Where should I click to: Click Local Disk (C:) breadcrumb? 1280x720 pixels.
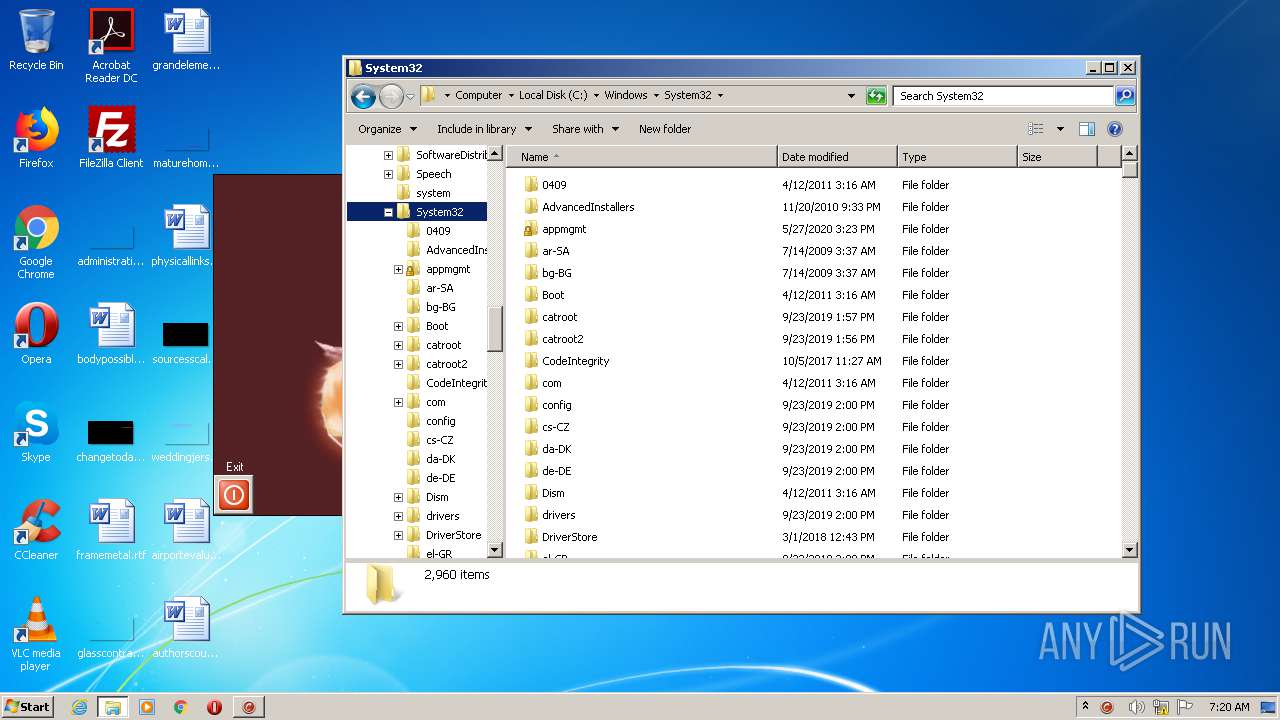click(x=553, y=96)
